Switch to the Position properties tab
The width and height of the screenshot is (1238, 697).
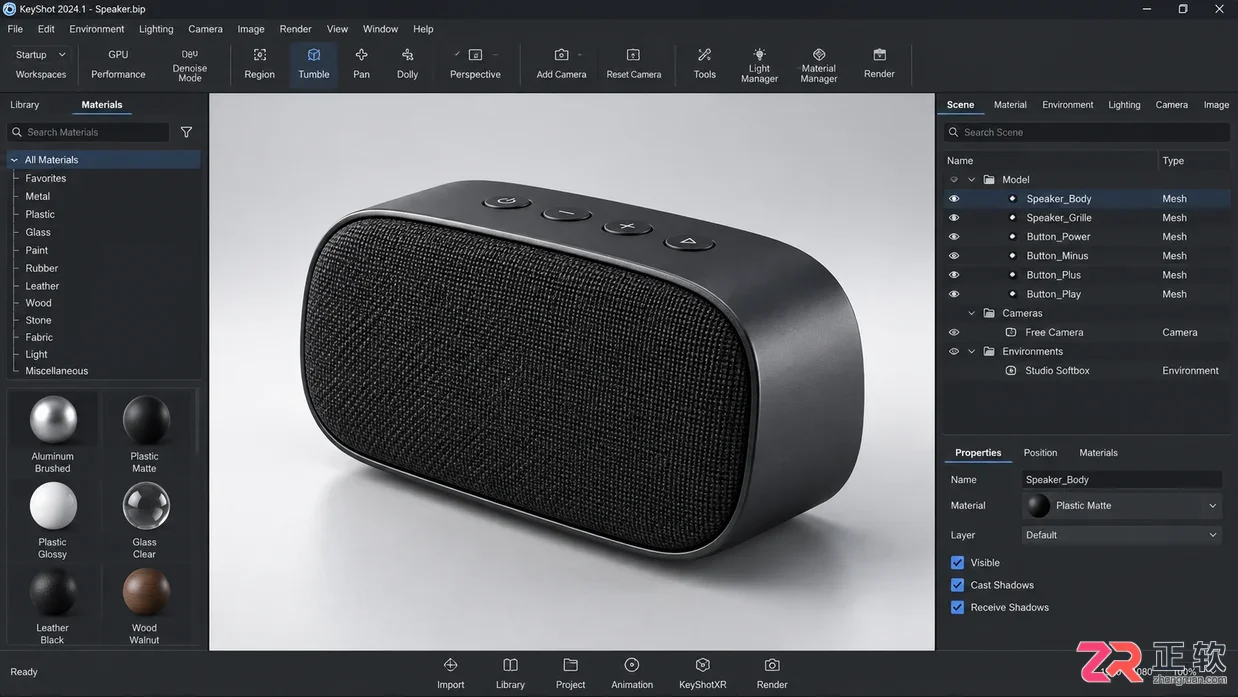(1040, 453)
